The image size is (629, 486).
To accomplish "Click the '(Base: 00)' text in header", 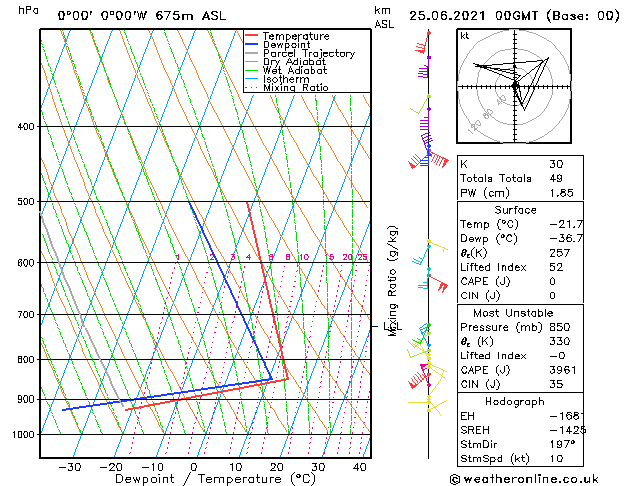I will coord(582,16).
